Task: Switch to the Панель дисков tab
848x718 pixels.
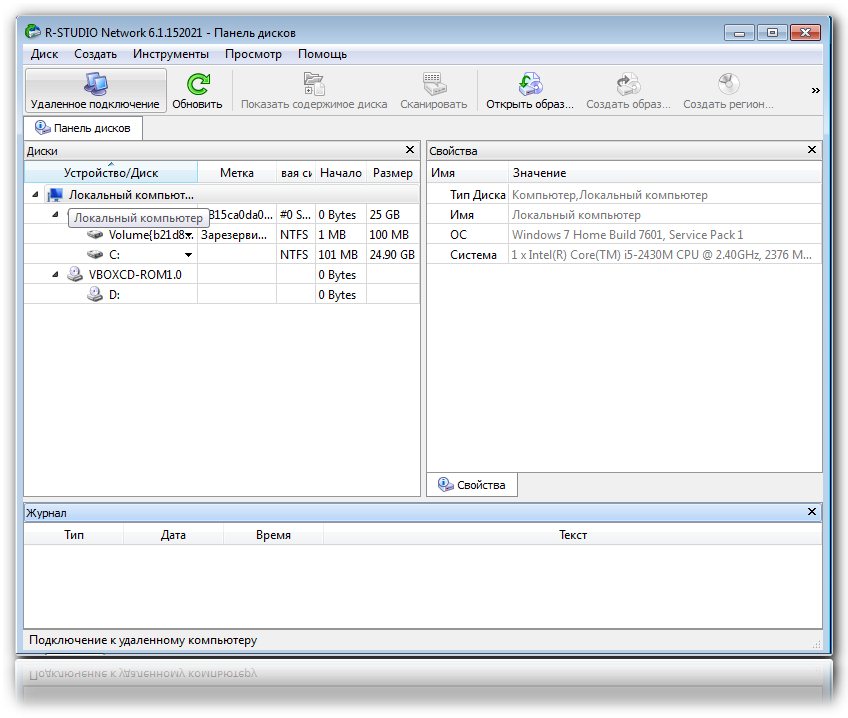Action: pos(85,128)
